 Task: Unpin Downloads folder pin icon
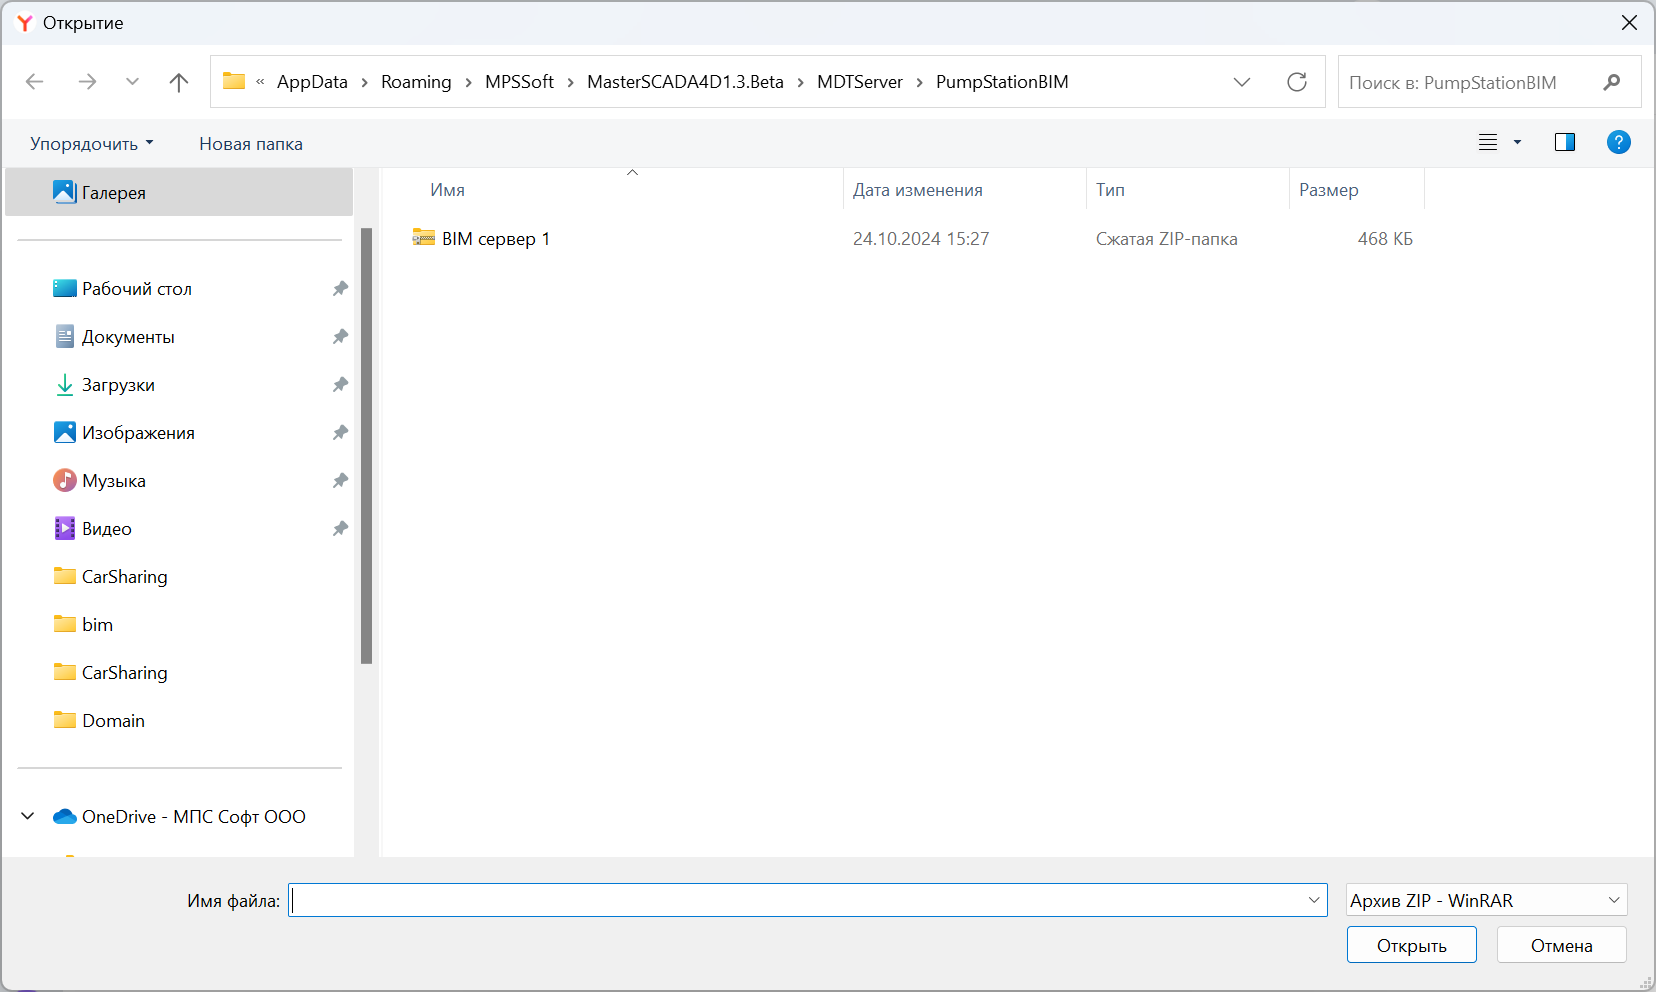340,385
